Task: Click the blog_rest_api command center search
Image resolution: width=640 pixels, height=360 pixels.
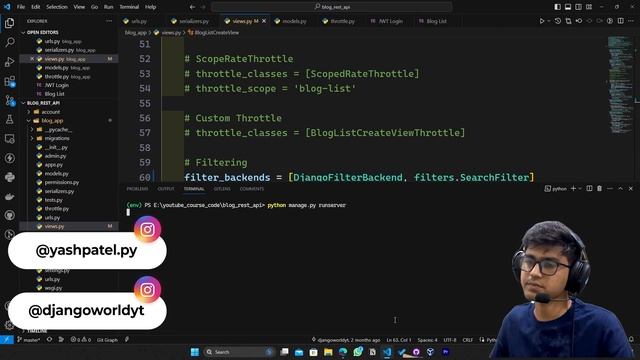Action: (332, 7)
